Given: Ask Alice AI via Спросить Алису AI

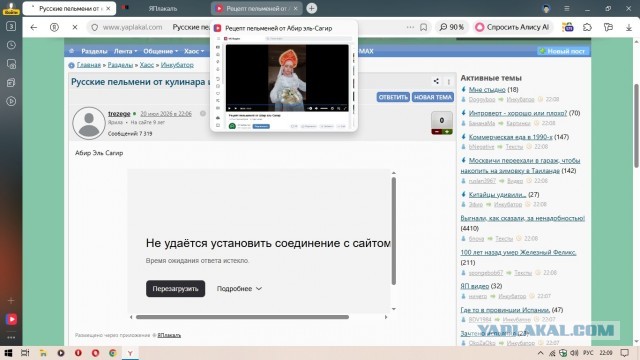Looking at the screenshot, I should (513, 27).
